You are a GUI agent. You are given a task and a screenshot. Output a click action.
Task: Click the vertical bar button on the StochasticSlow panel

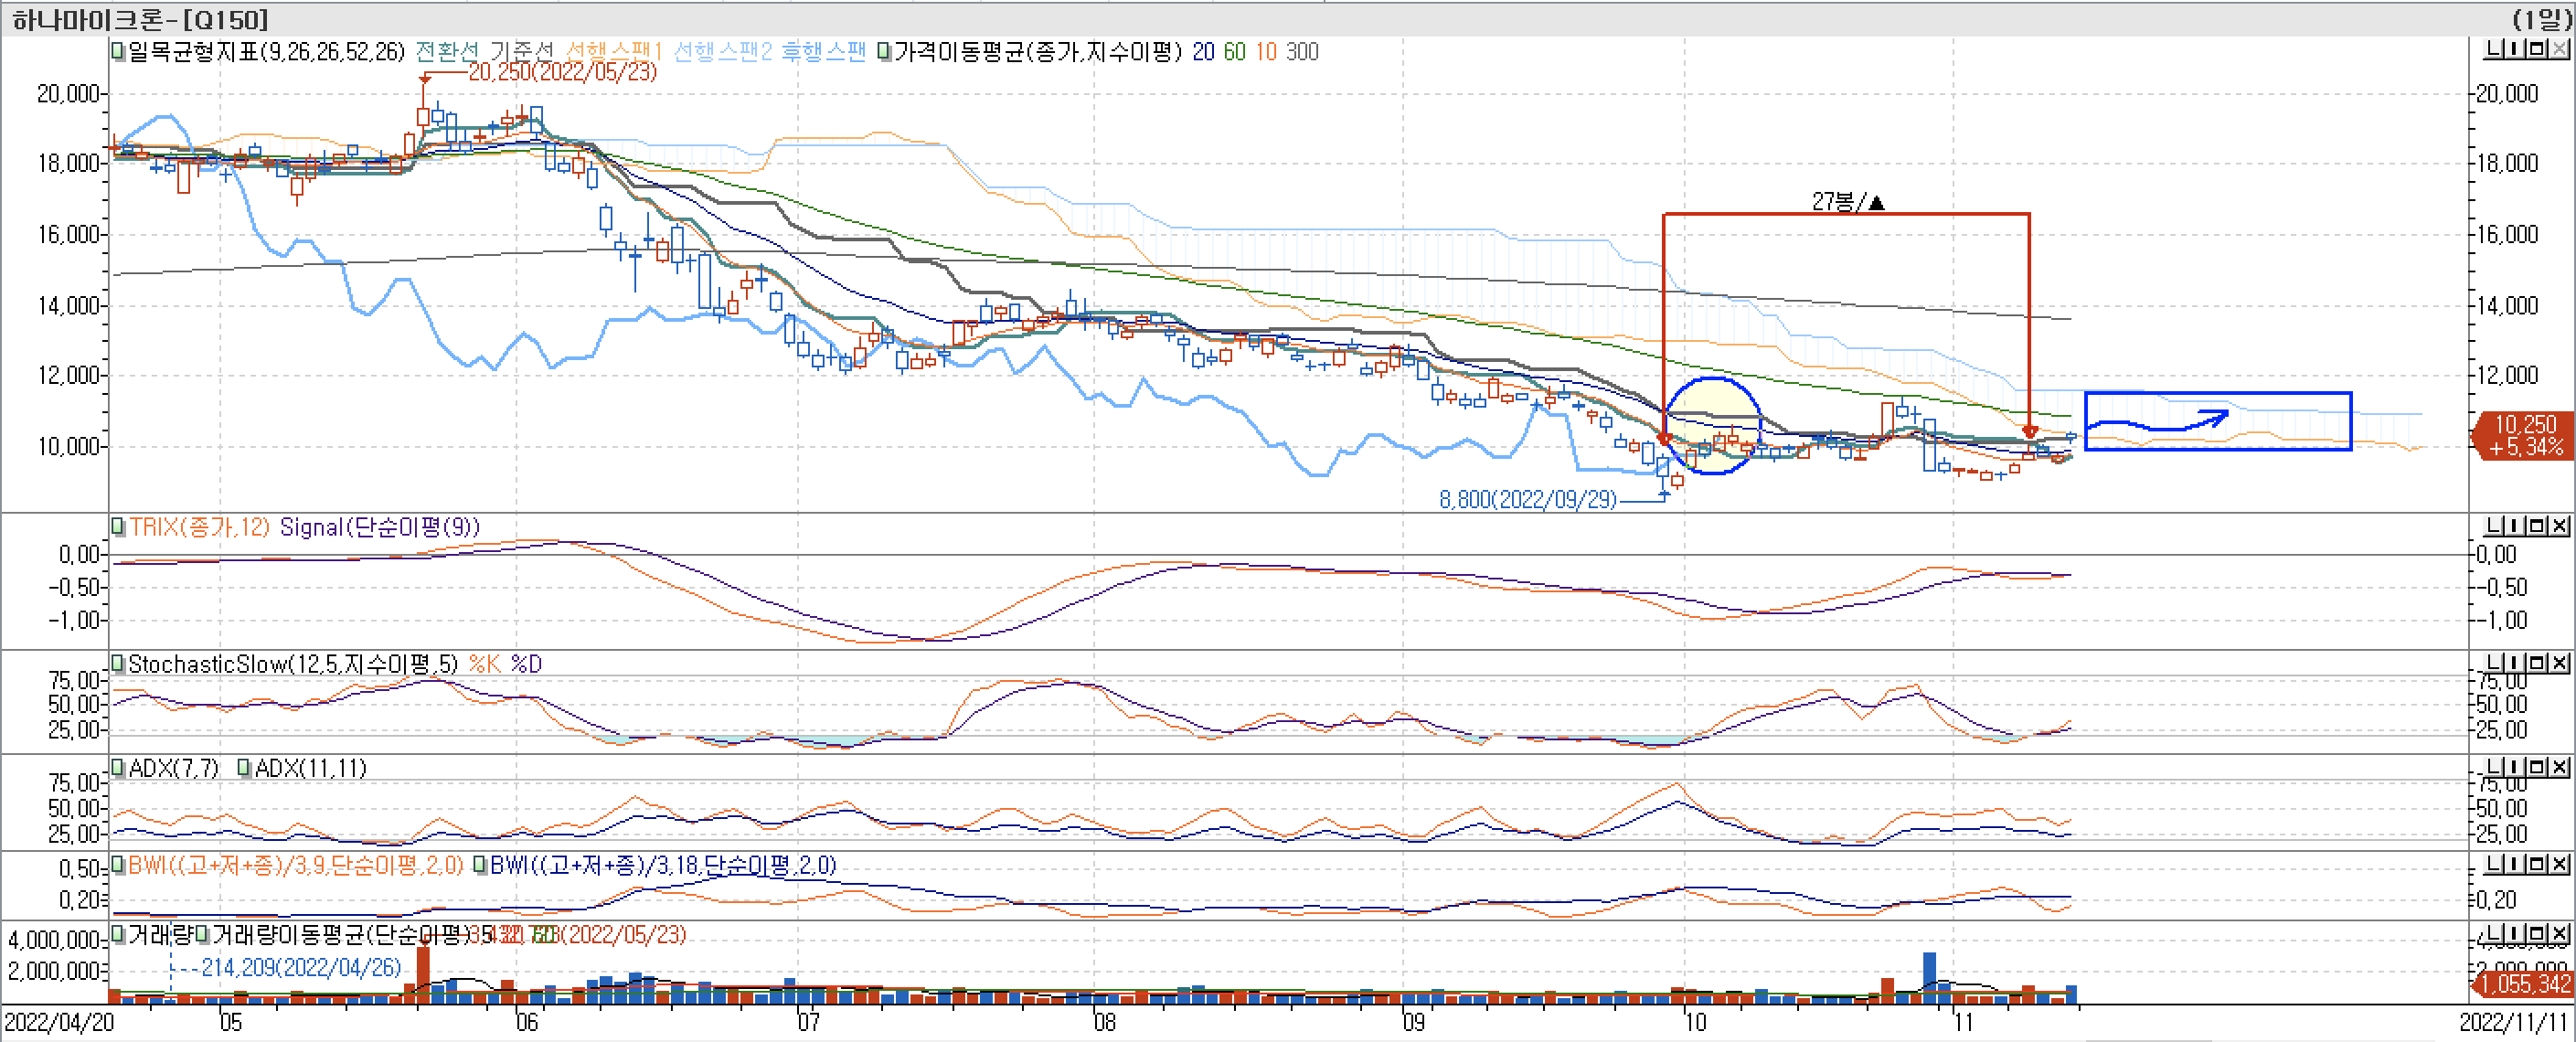[2514, 663]
